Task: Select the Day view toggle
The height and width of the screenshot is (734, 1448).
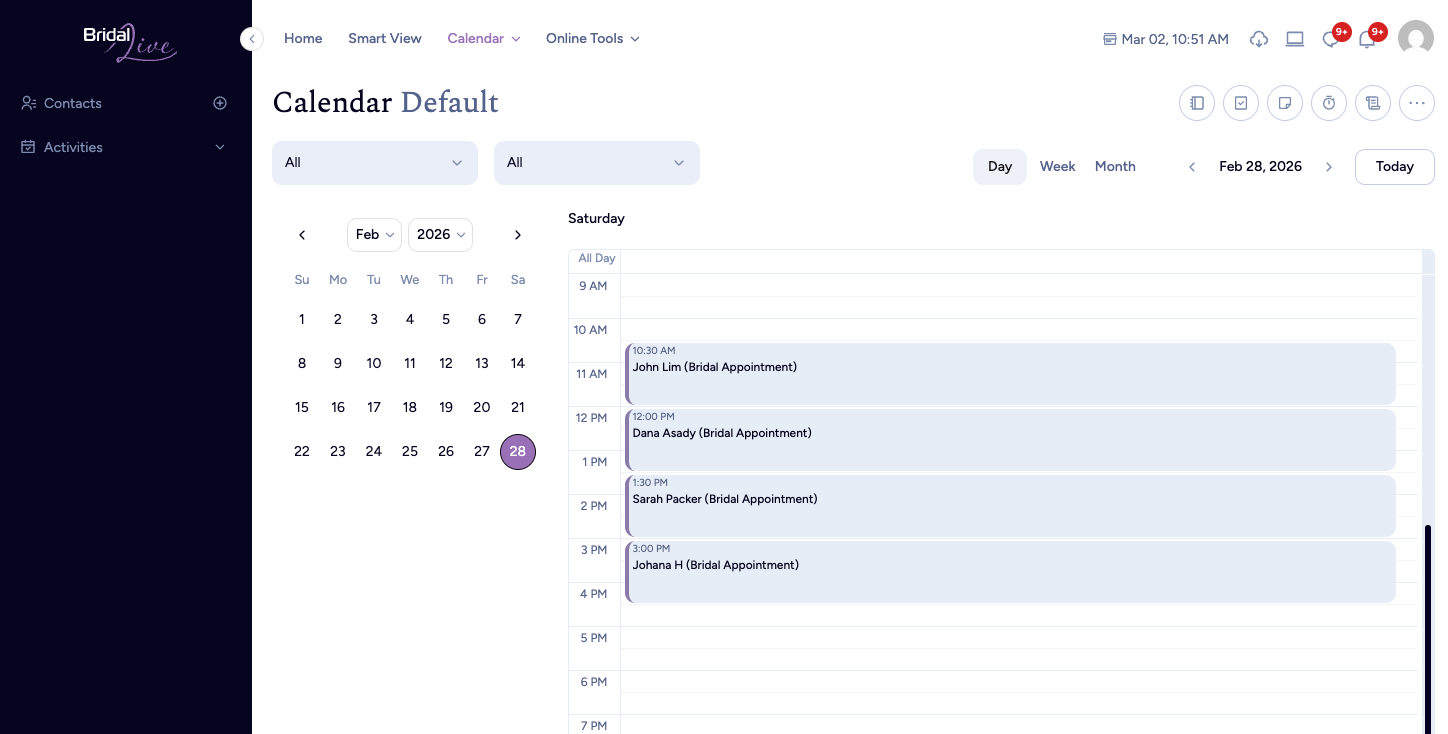Action: [999, 166]
